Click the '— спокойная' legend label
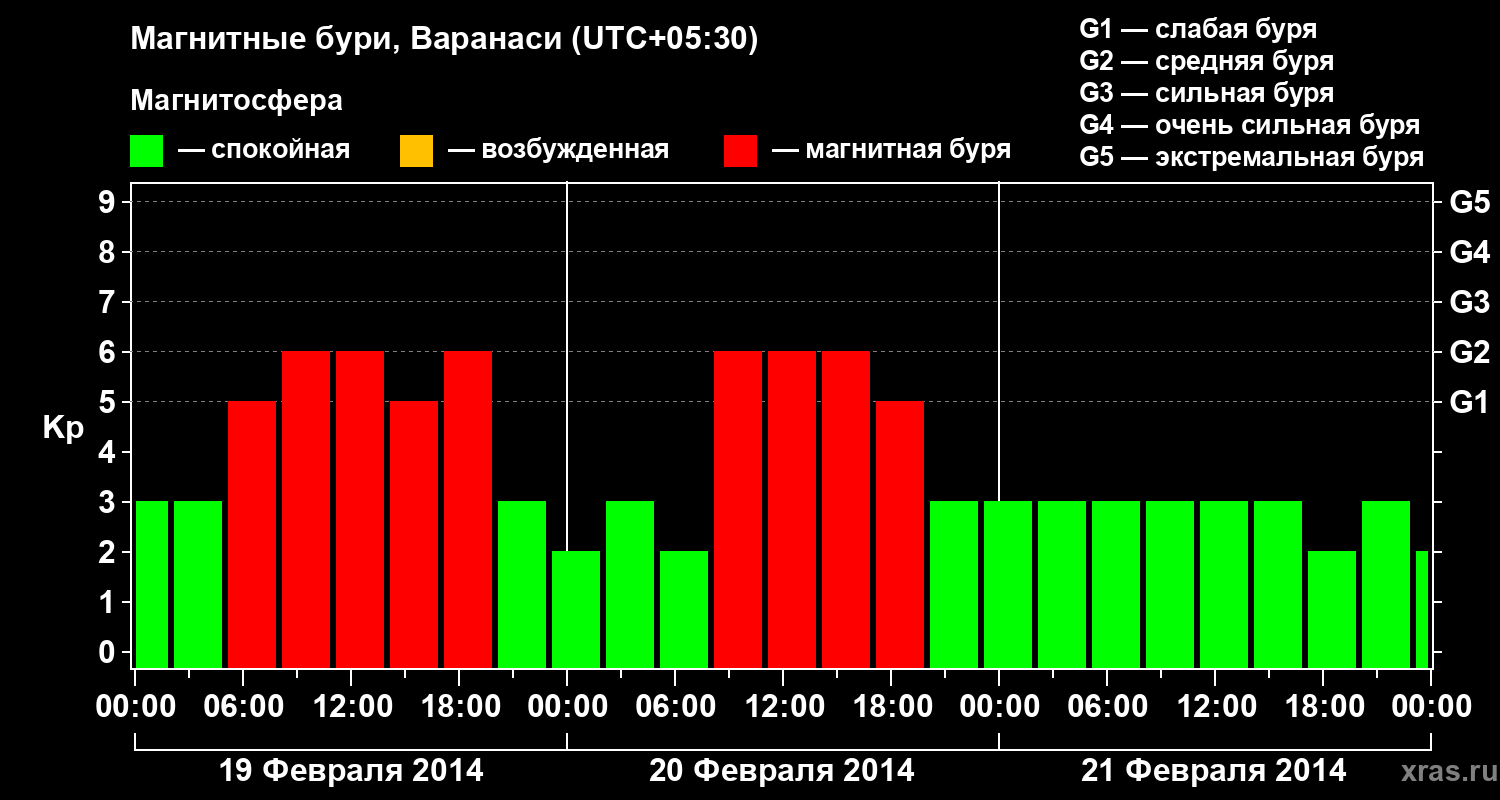This screenshot has width=1500, height=800. [x=264, y=151]
